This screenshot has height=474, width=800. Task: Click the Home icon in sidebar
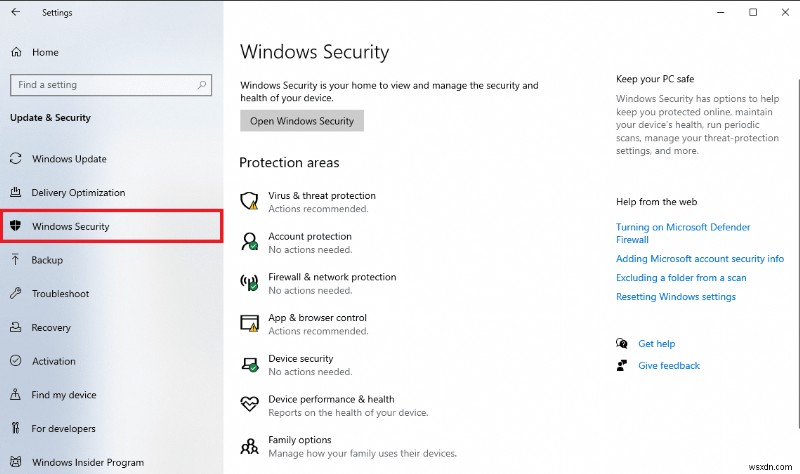16,52
